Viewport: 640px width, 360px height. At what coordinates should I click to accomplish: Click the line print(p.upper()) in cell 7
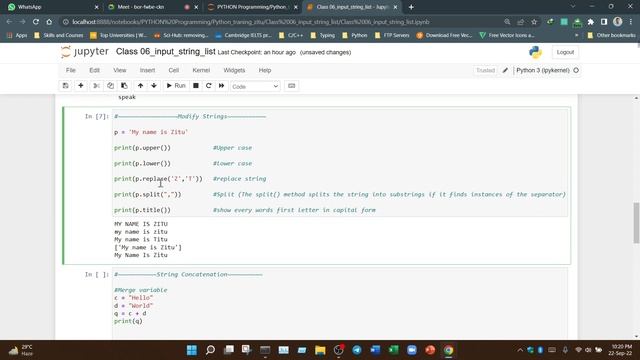[x=142, y=148]
